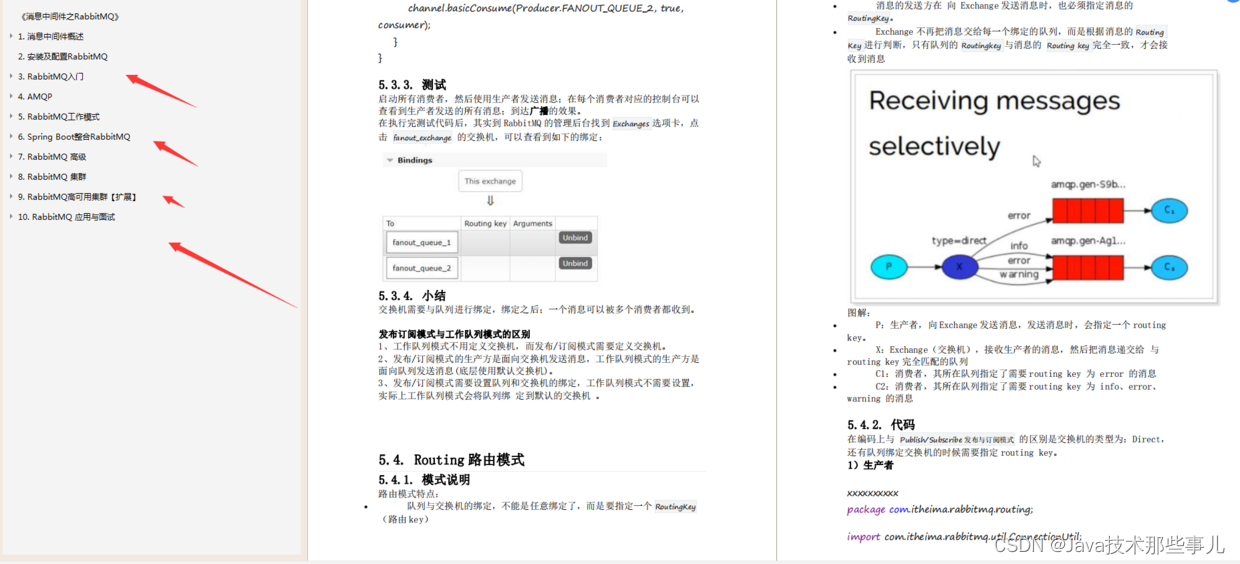
Task: Expand the '5. RabbitMQ工作模式' bookmark arrow
Action: click(x=11, y=116)
